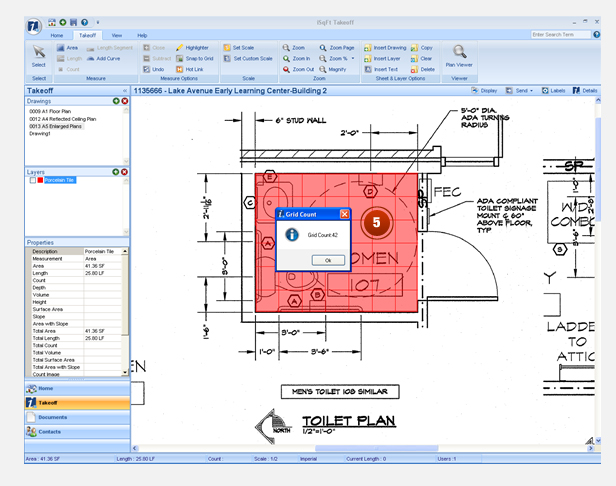Open the Takeoff navigation pane button

pos(77,403)
